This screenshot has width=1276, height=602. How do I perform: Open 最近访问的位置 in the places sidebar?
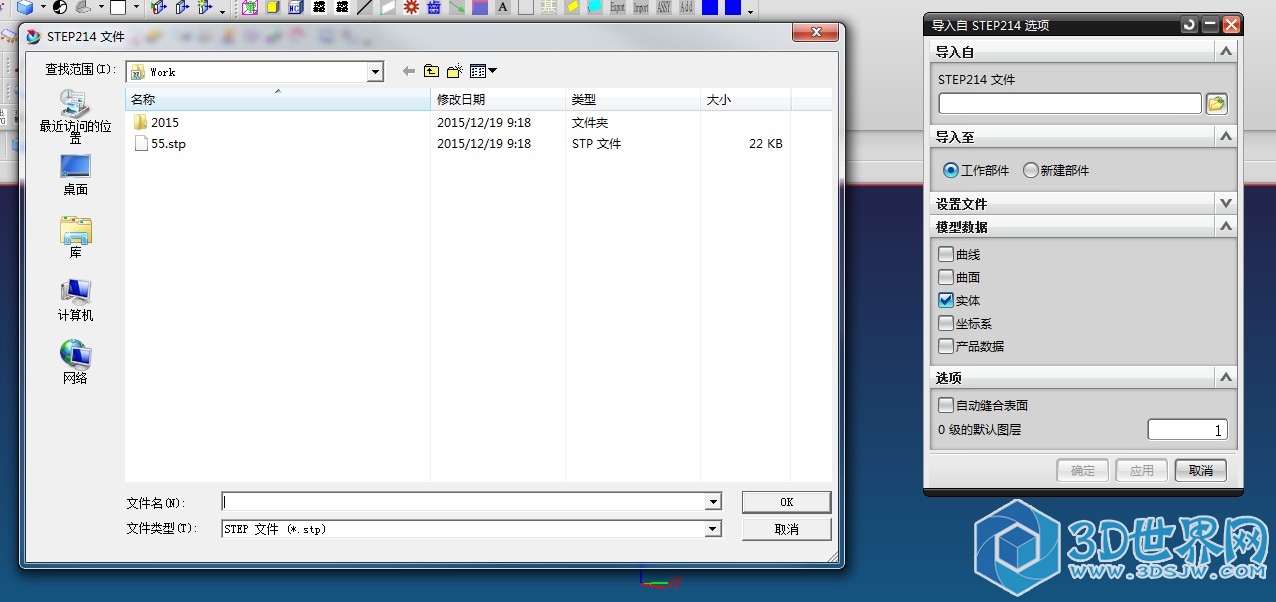click(75, 117)
